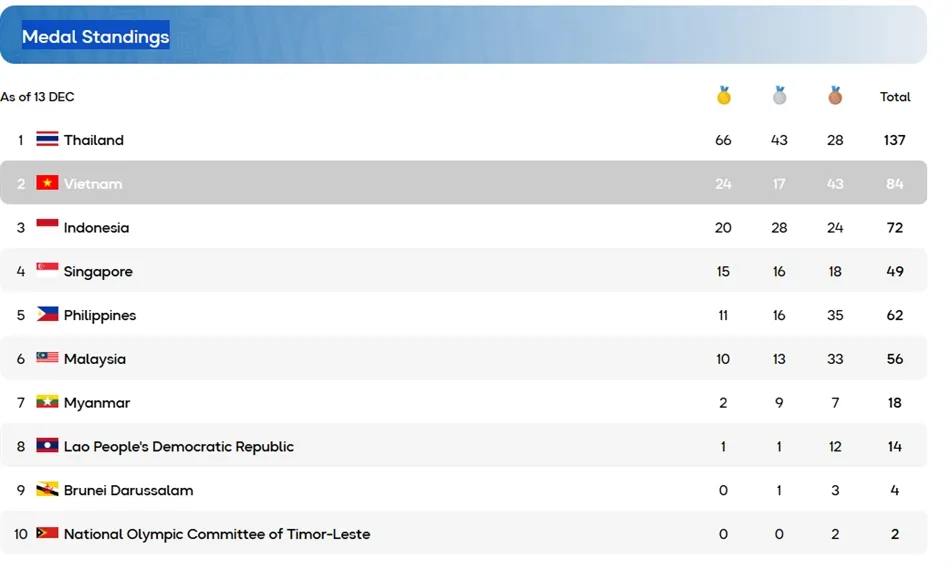Image resolution: width=950 pixels, height=570 pixels.
Task: Open Lao People's Democratic Republic entry
Action: click(x=178, y=447)
